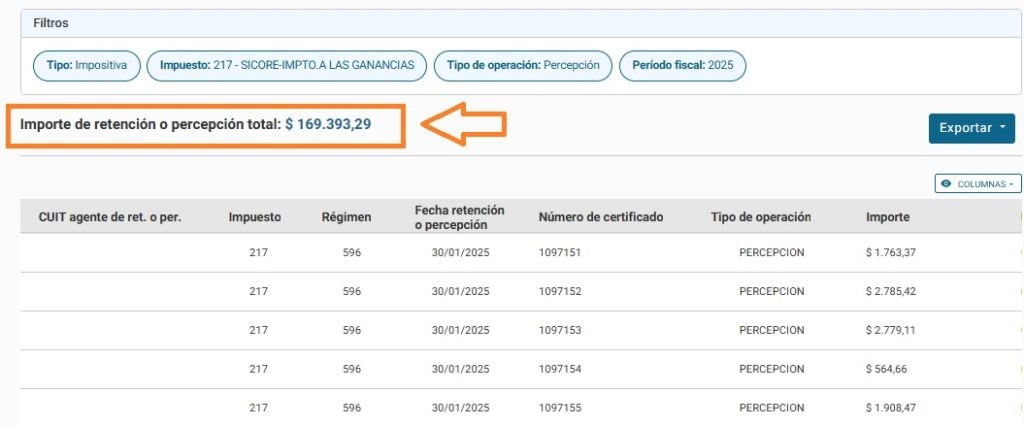Screen dimensions: 1024x426
Task: Click the CUIT agente de ret. header
Action: click(109, 217)
